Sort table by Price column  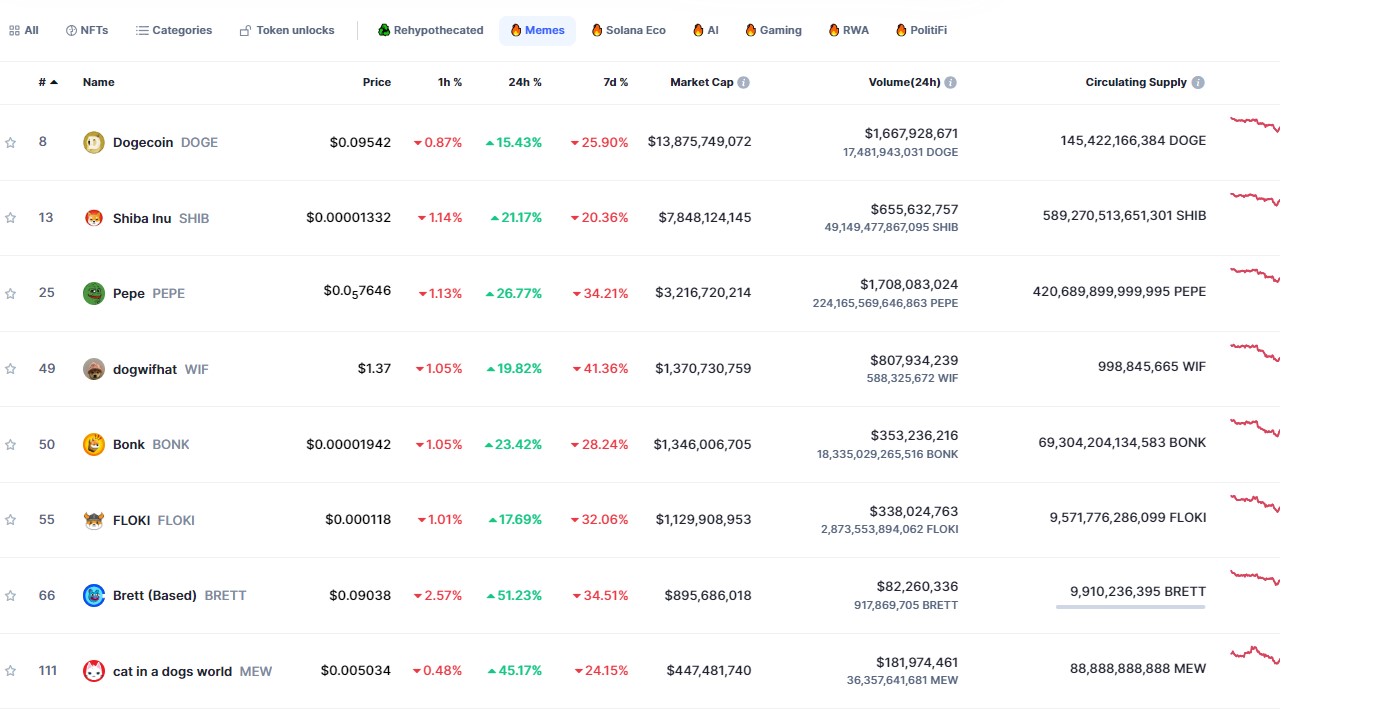[x=377, y=83]
